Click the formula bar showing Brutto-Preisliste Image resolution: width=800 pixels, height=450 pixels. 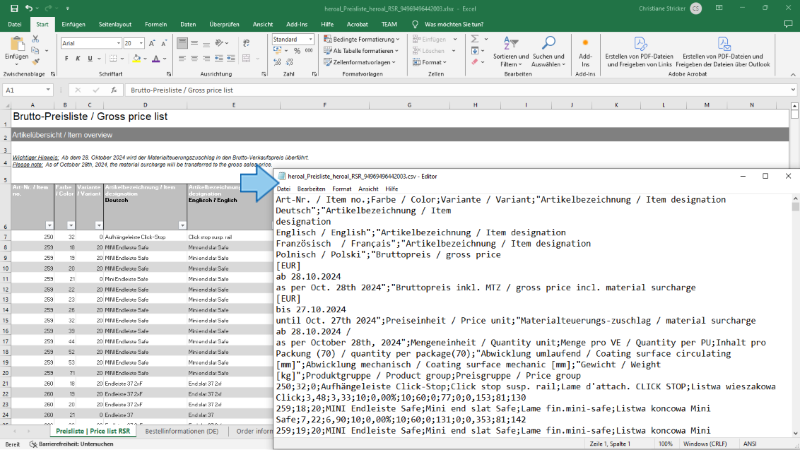(459, 90)
